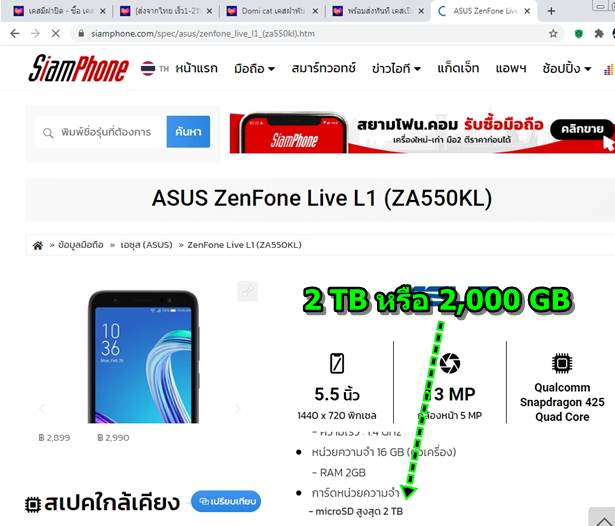Click the browser back arrow
The width and height of the screenshot is (615, 526).
[15, 34]
